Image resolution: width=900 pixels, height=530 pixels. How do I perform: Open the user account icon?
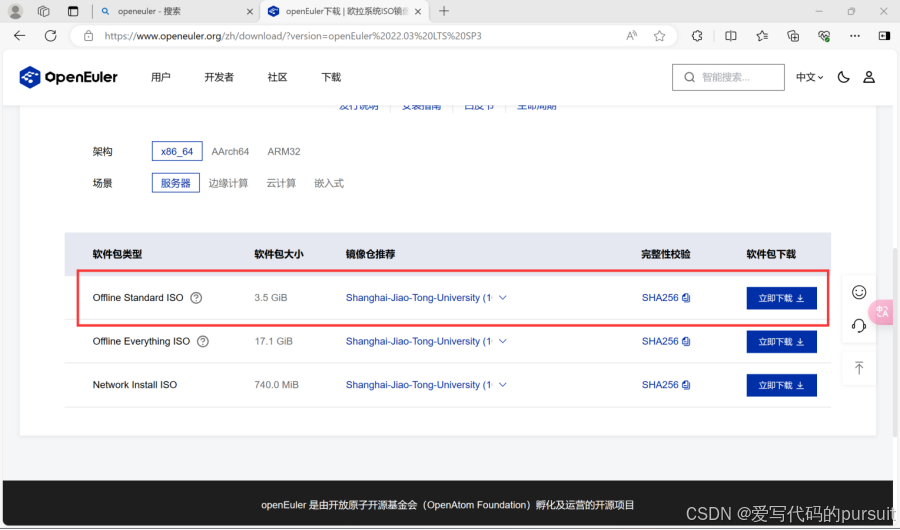[869, 77]
